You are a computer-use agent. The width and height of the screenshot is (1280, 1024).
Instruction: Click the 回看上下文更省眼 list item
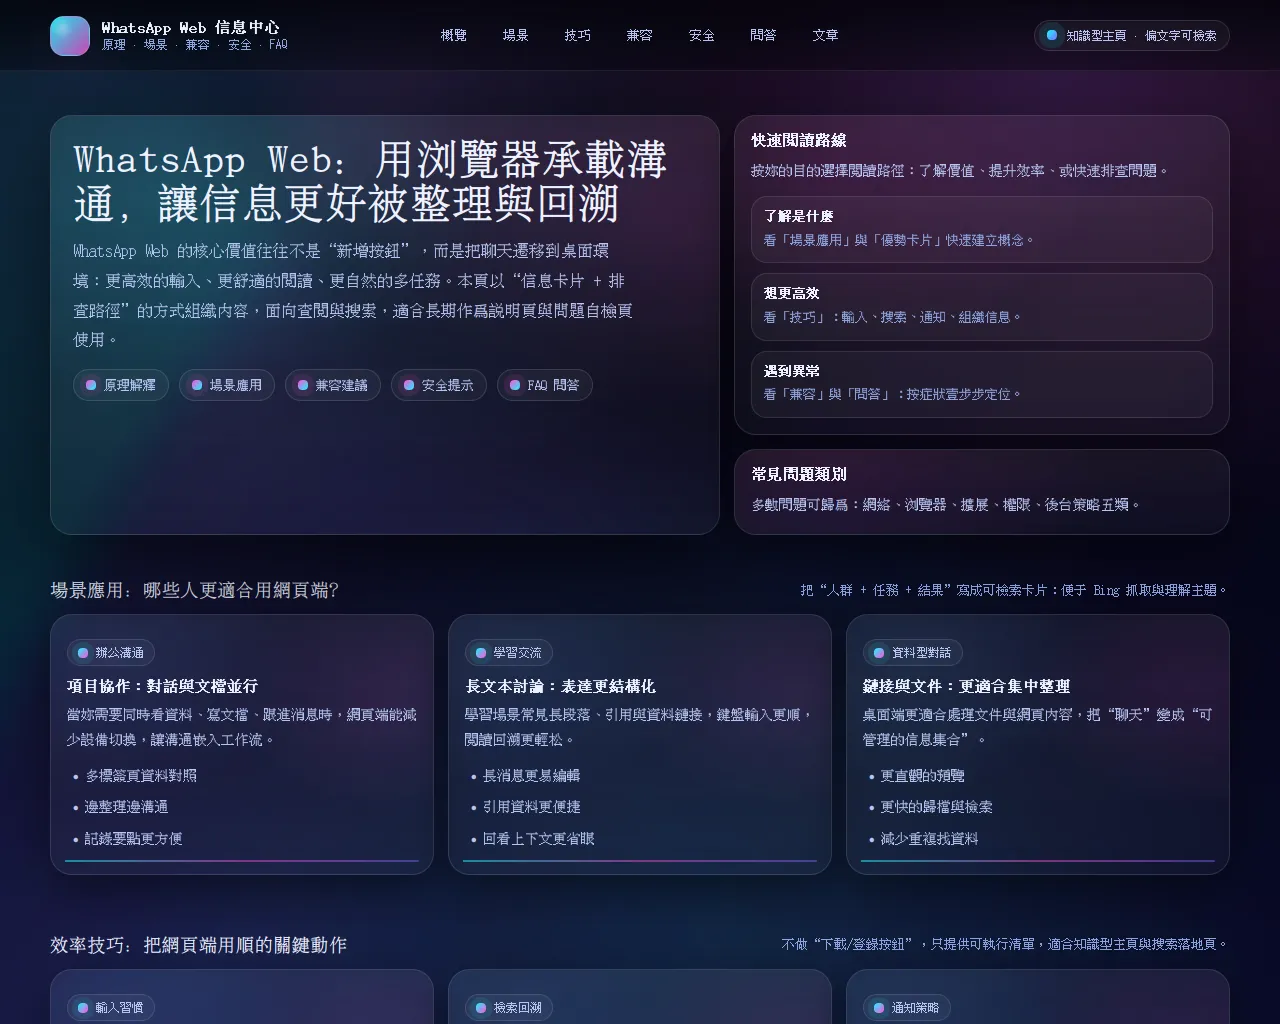pyautogui.click(x=539, y=839)
